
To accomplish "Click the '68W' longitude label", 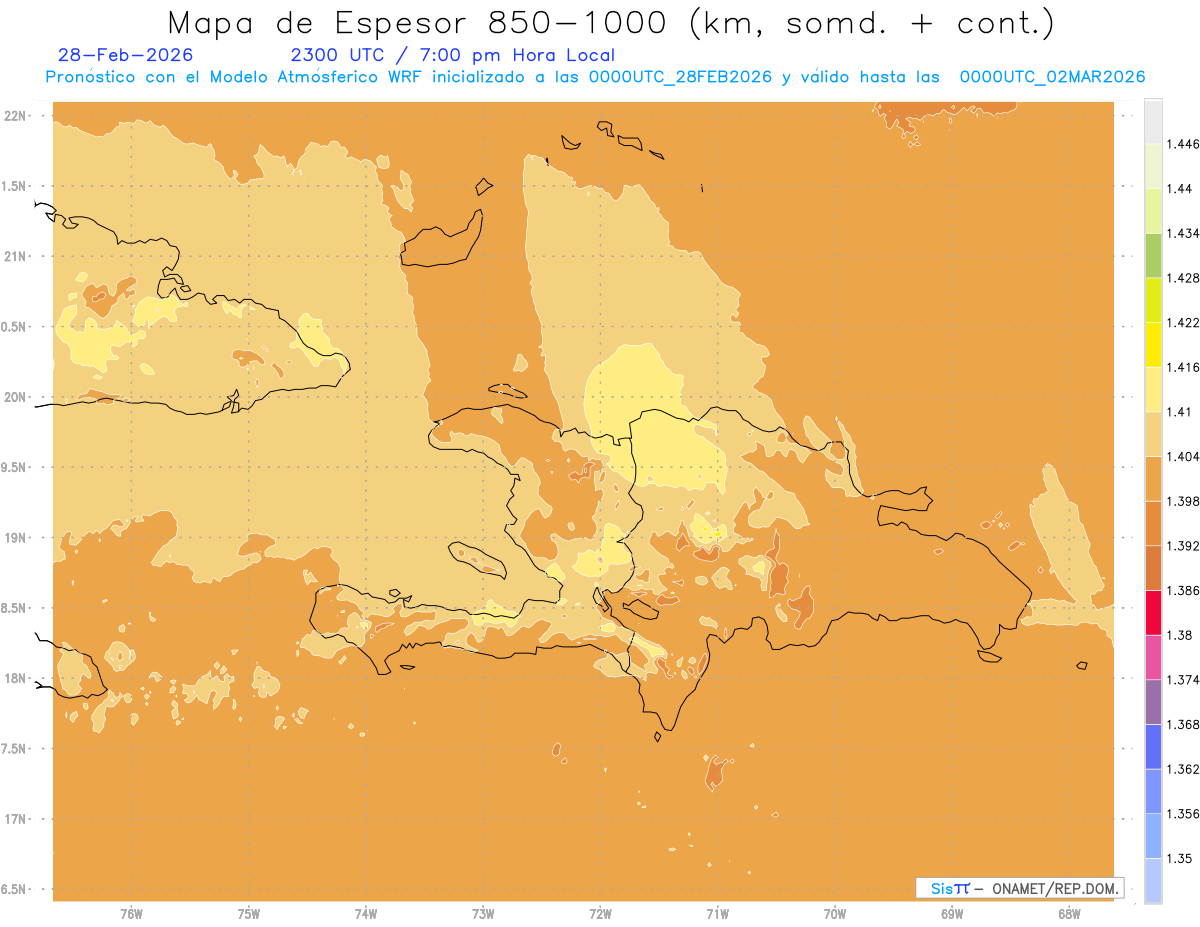I will tap(1069, 914).
